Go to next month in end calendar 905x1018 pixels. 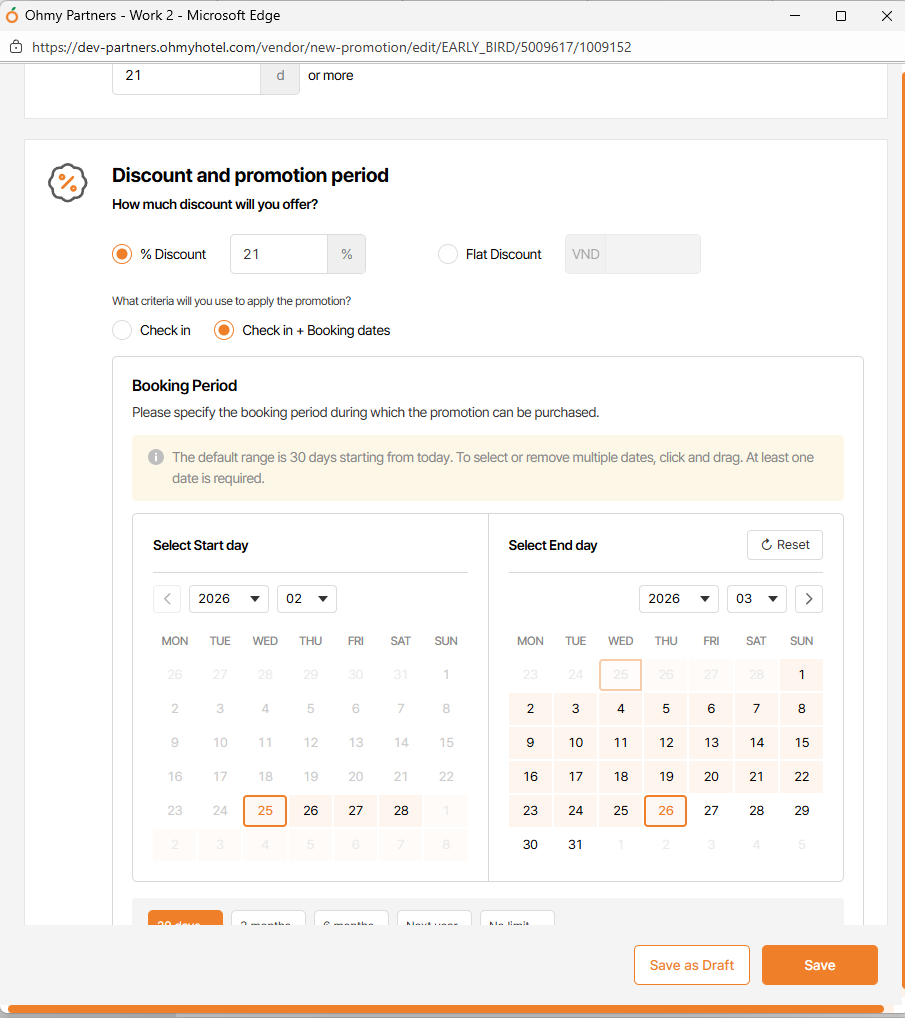809,599
